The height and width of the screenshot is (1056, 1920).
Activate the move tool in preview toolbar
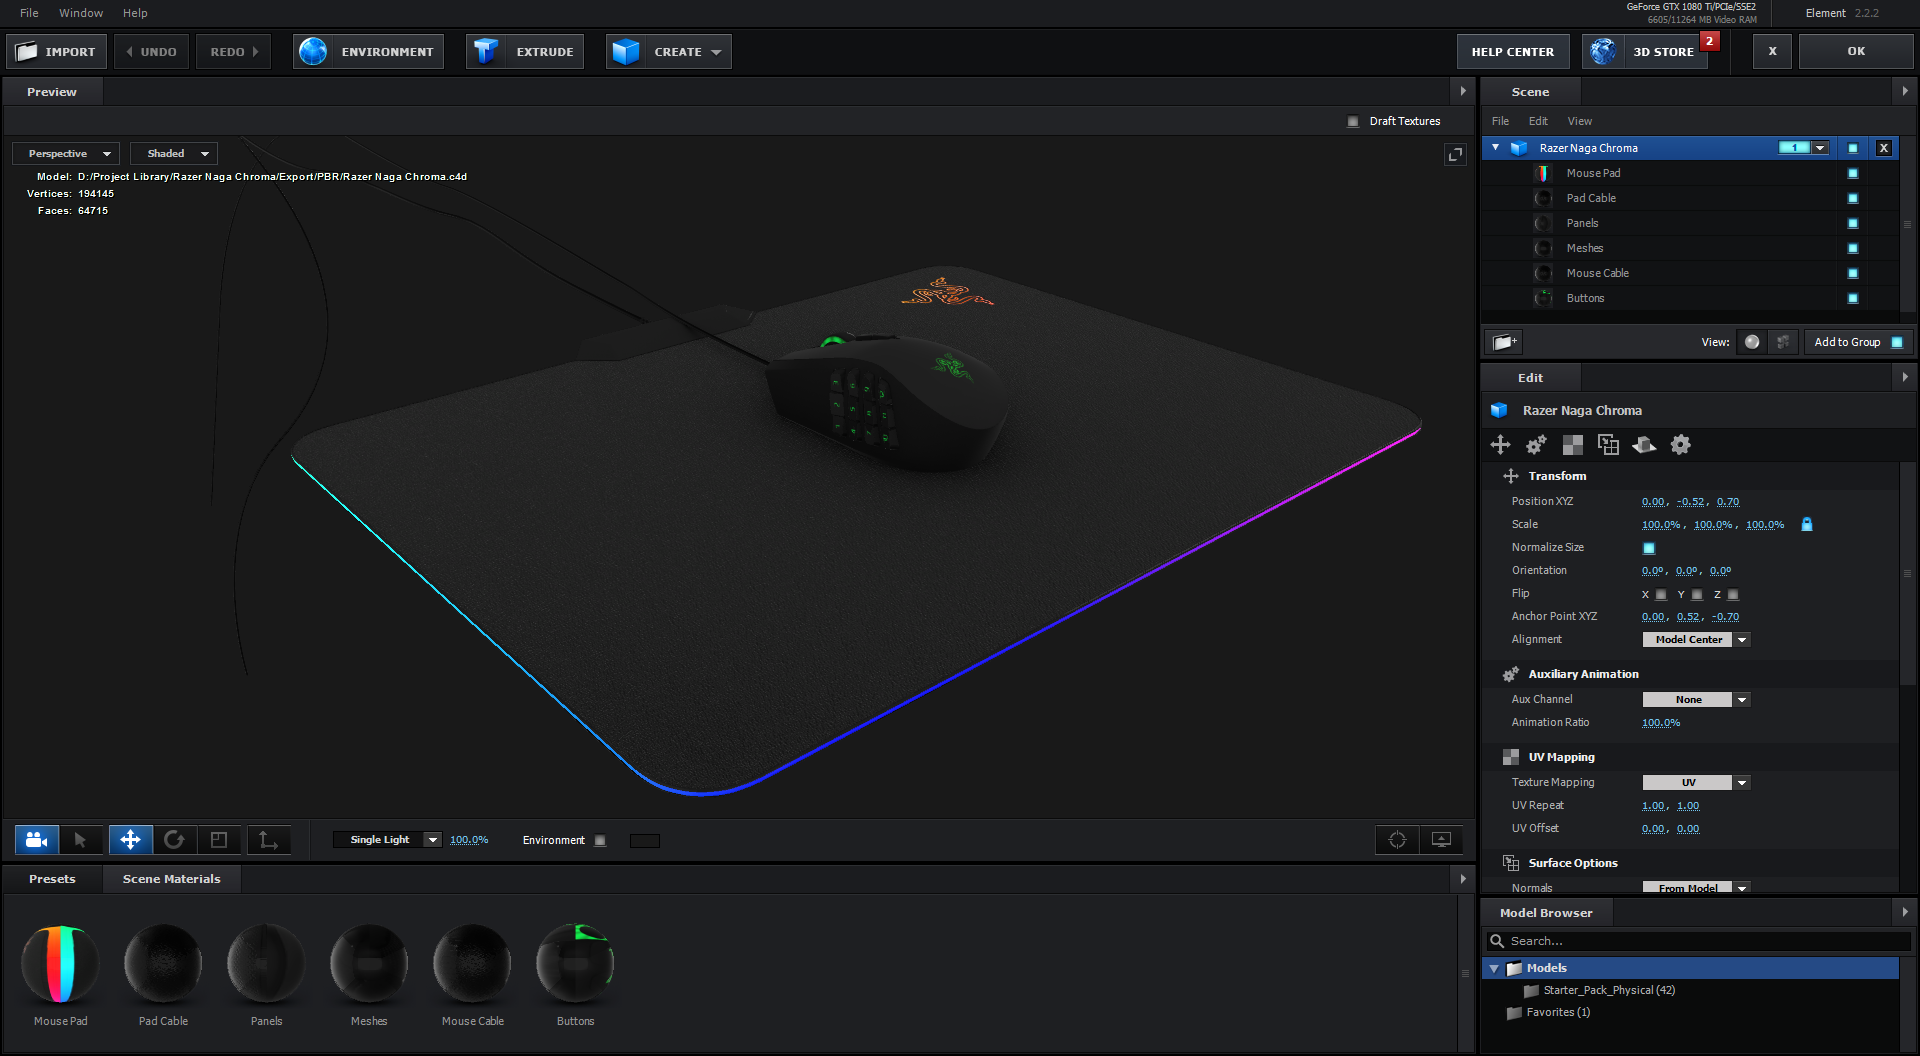[130, 840]
